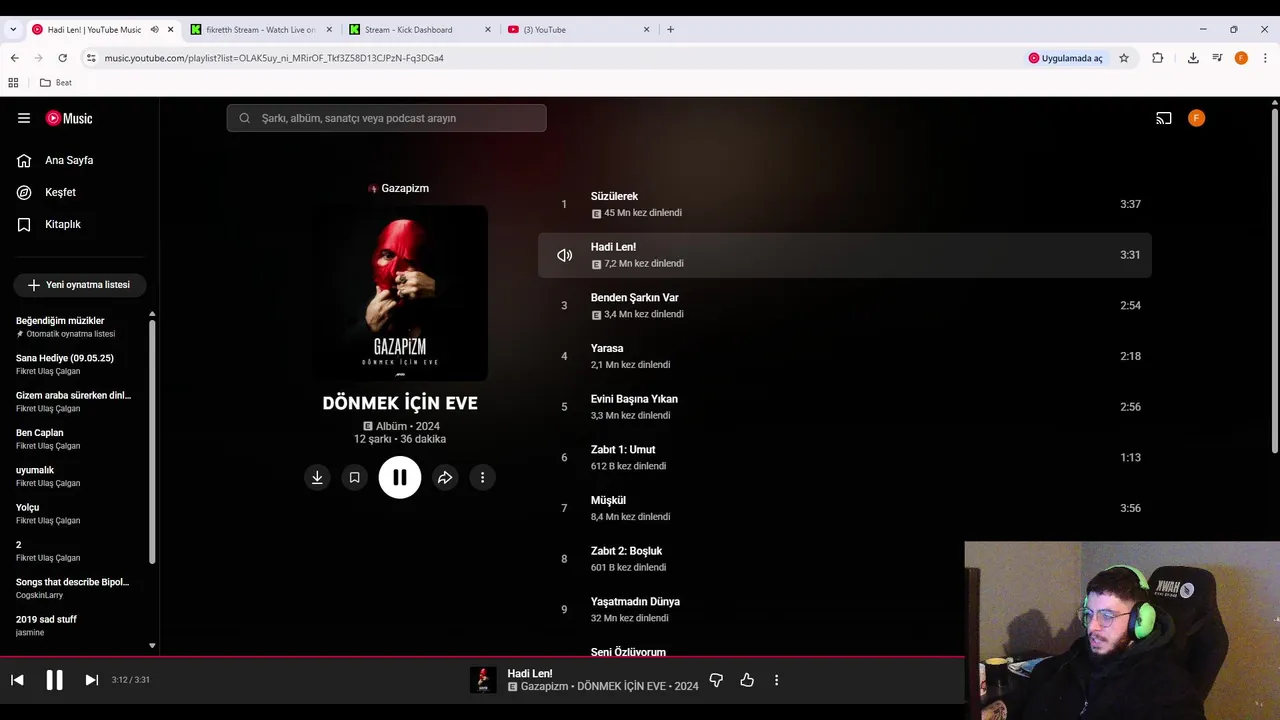Screen dimensions: 1280x720
Task: Save album to library bookmark icon
Action: point(354,477)
